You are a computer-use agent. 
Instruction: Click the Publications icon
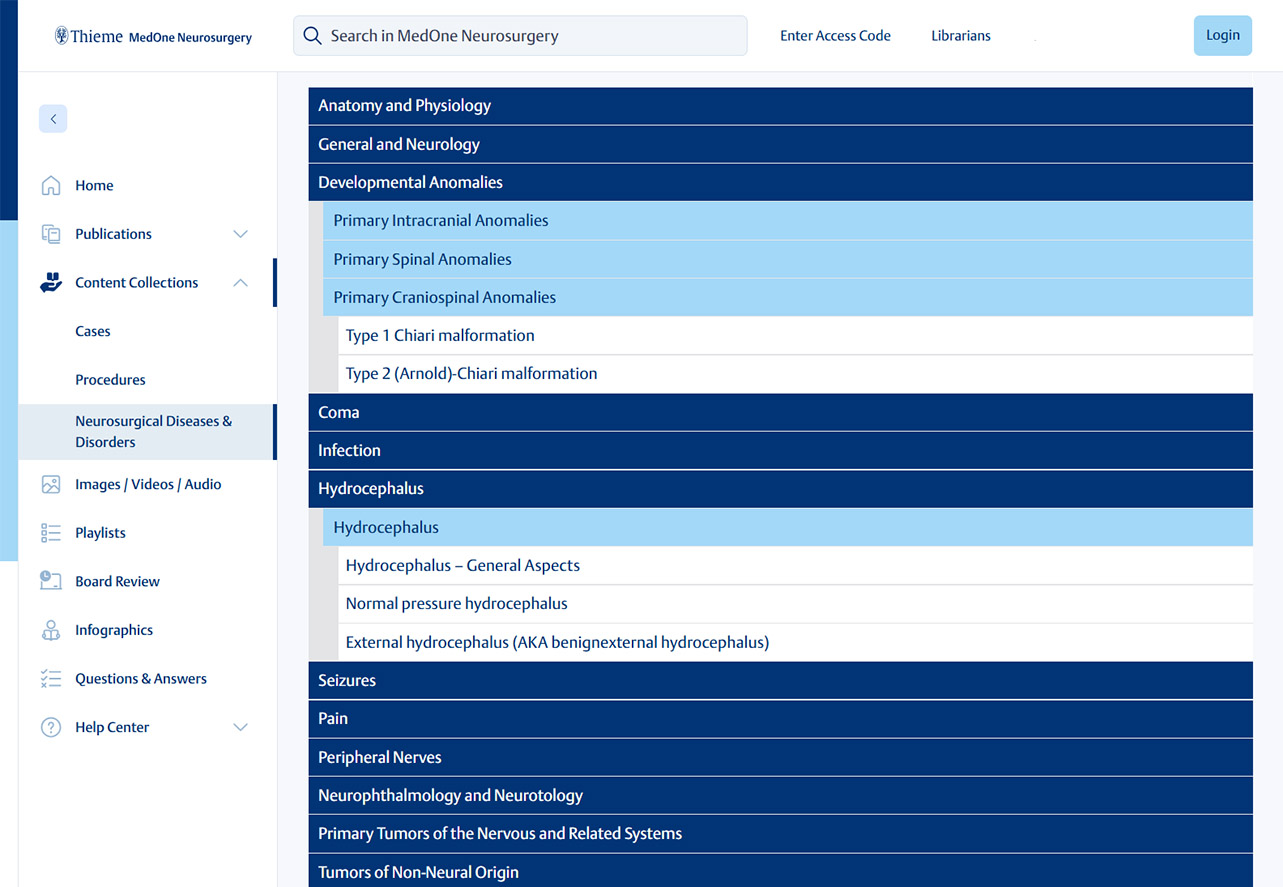[x=50, y=233]
